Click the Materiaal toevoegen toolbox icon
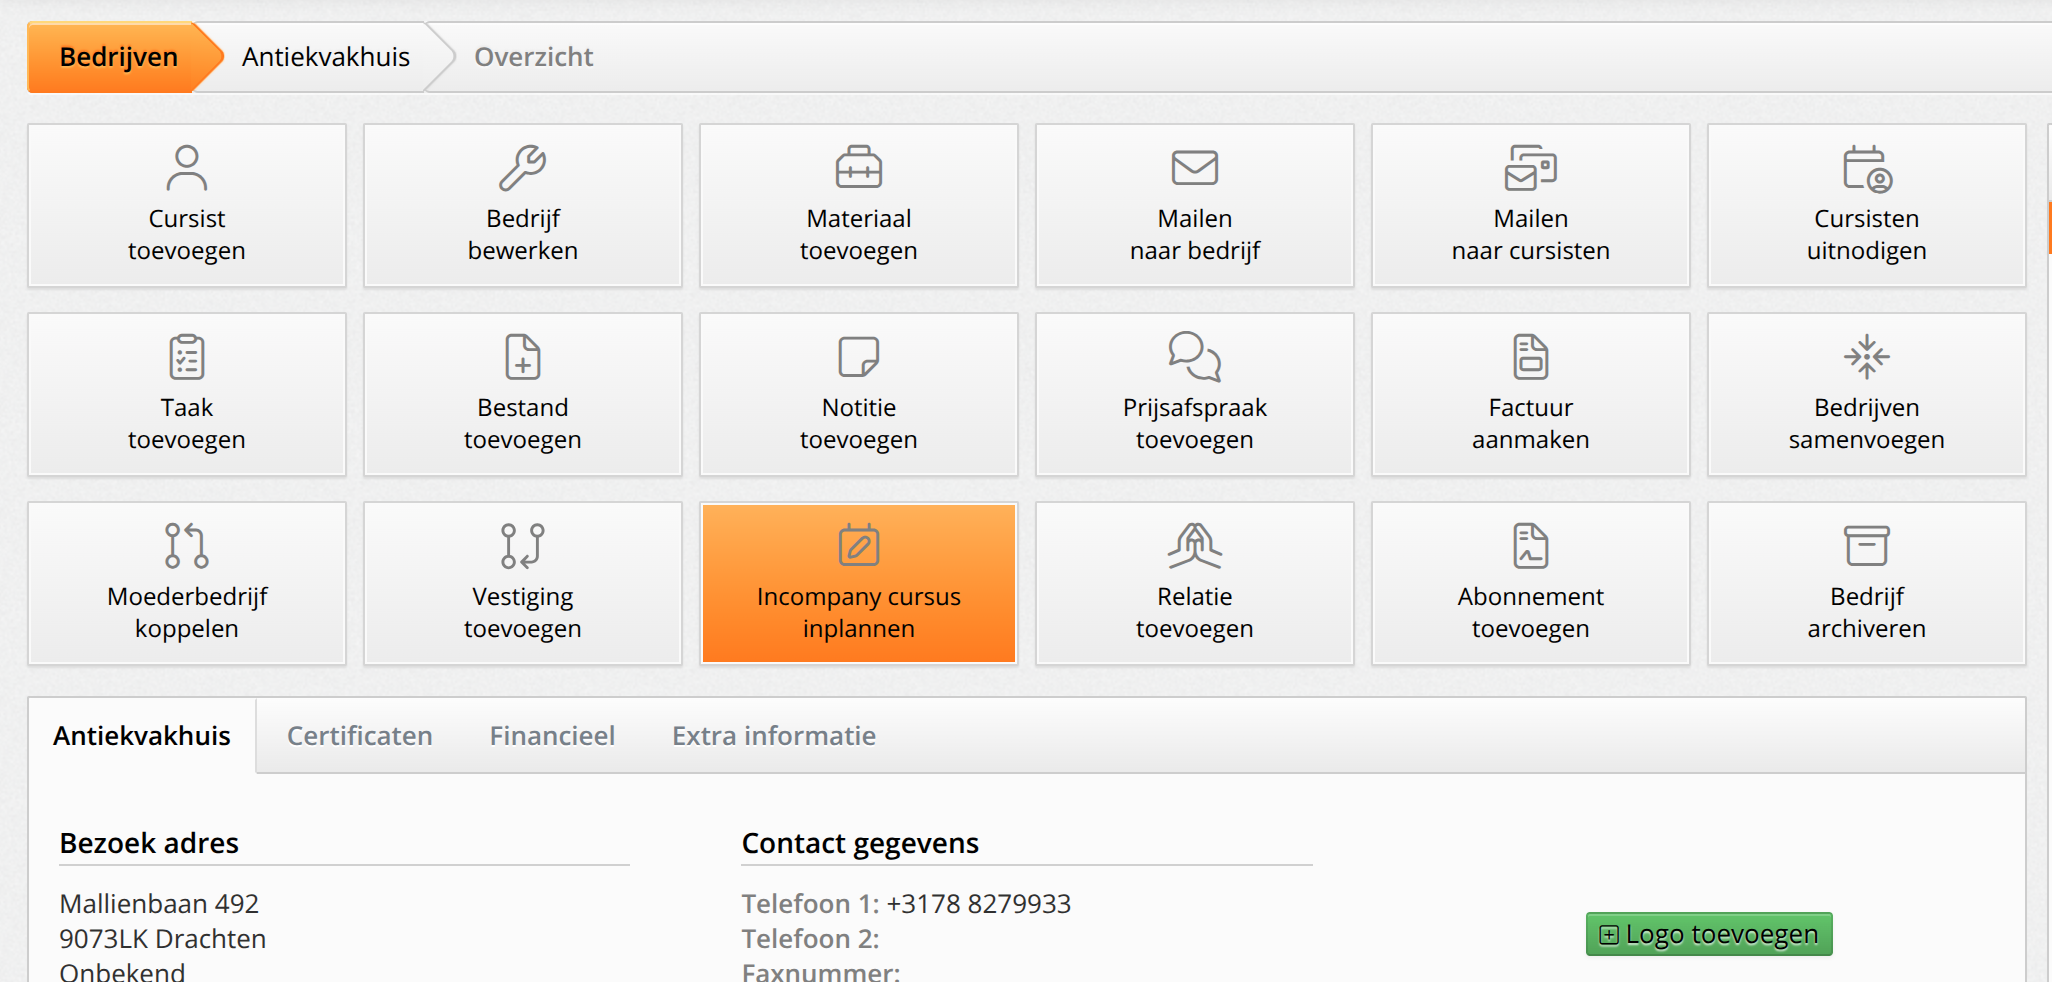 859,168
